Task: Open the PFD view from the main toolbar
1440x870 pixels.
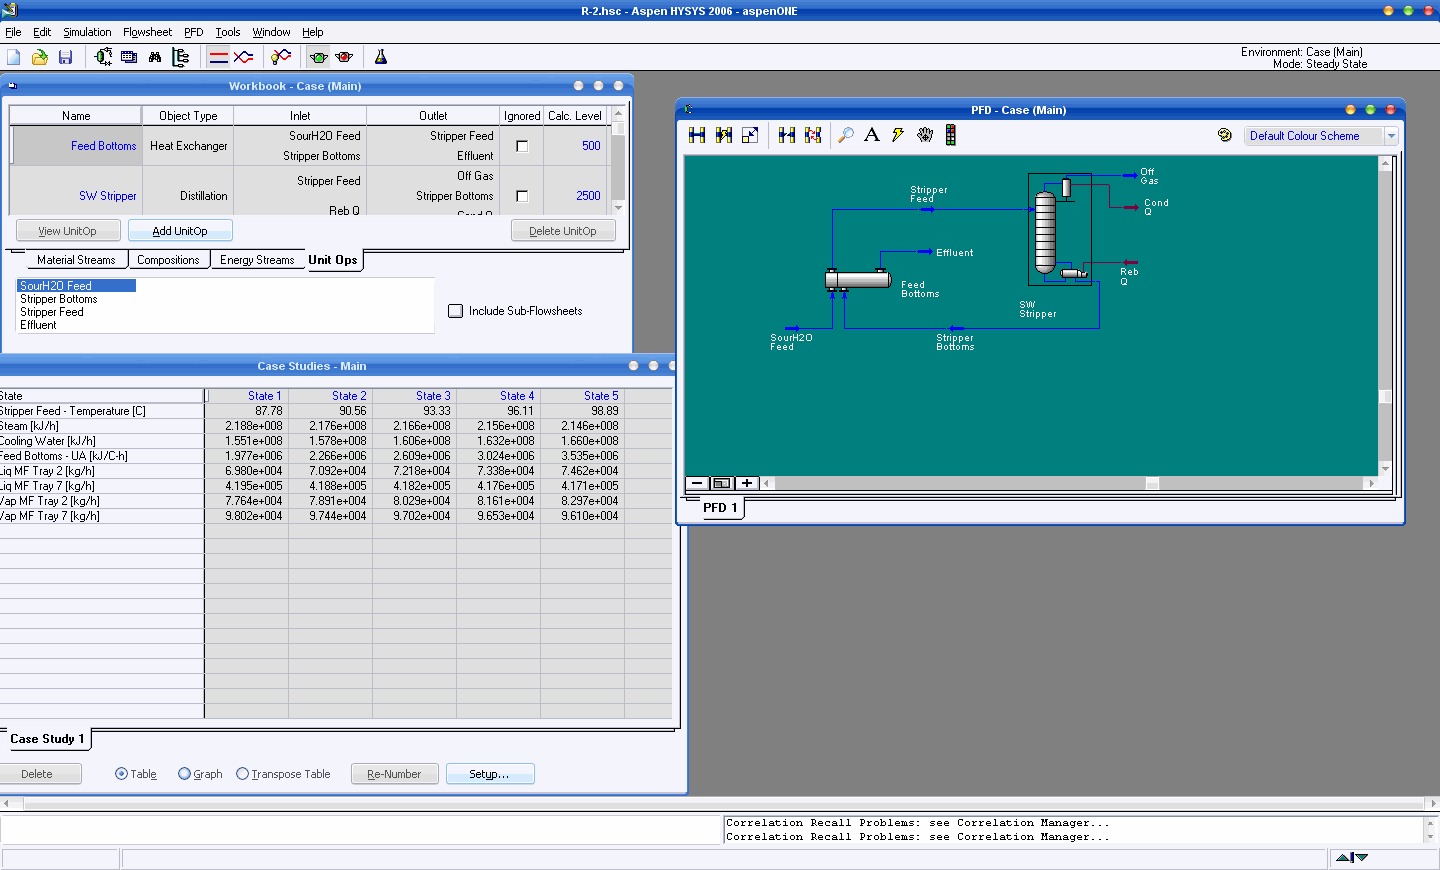Action: 103,57
